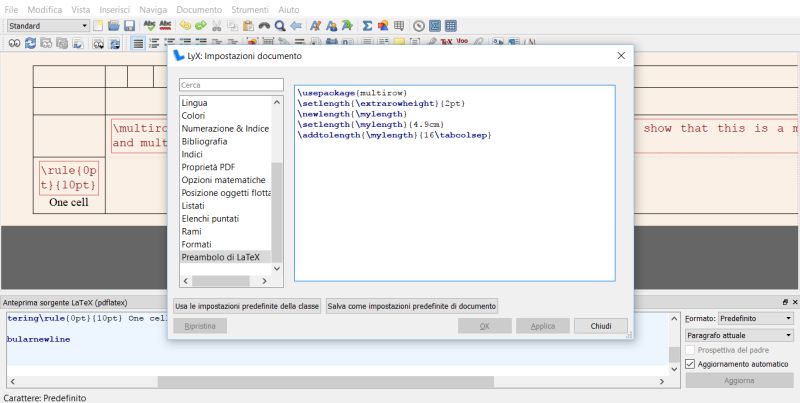Run the spellchecker with green check icon
Image resolution: width=800 pixels, height=403 pixels.
(x=149, y=26)
